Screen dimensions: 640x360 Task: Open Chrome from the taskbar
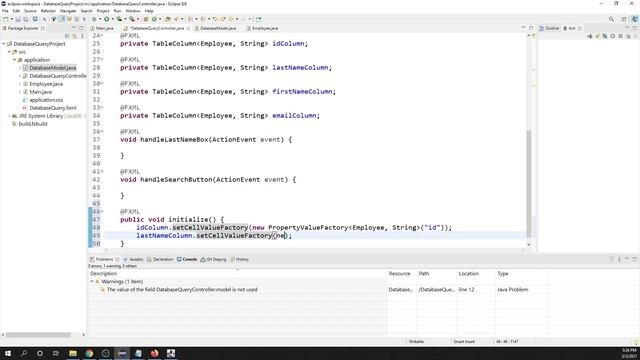point(89,353)
